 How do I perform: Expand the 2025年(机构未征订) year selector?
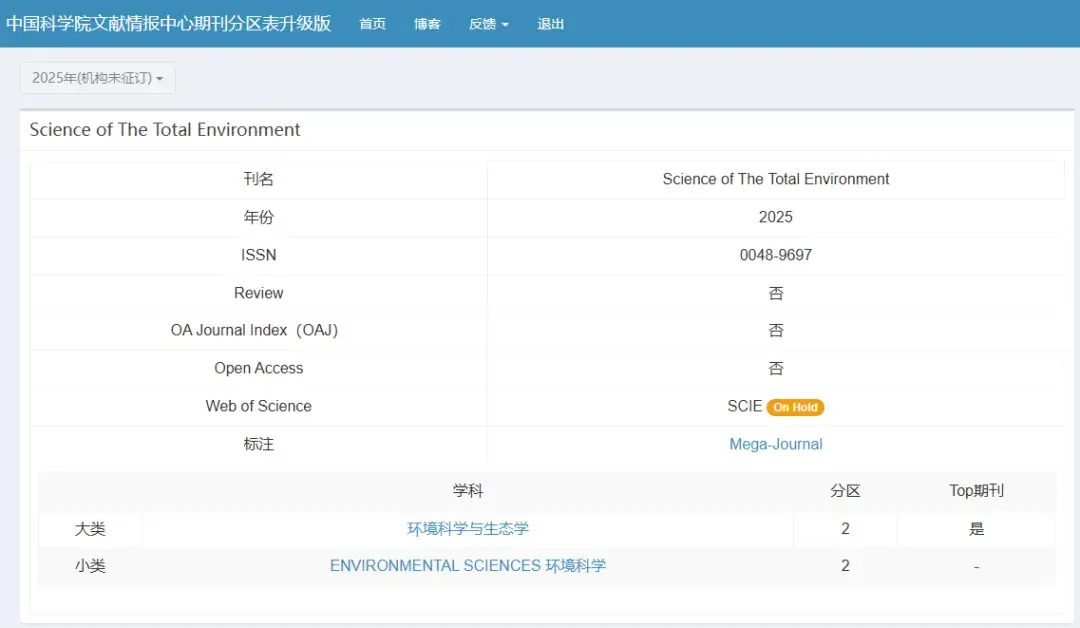click(97, 78)
